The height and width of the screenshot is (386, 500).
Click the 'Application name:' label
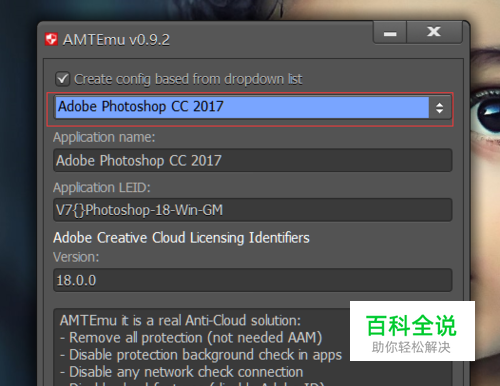tap(104, 137)
